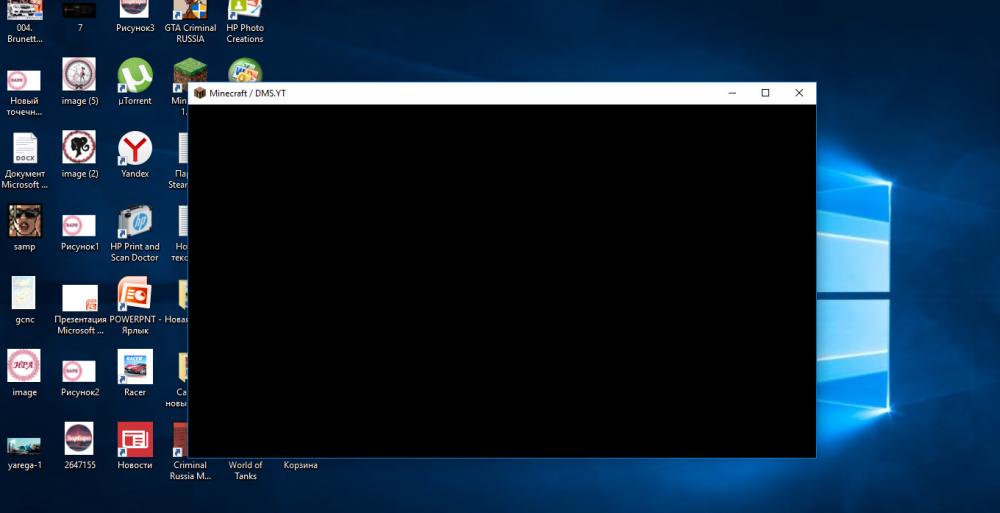Open the Новости desktop icon
This screenshot has height=513, width=1000.
(134, 440)
